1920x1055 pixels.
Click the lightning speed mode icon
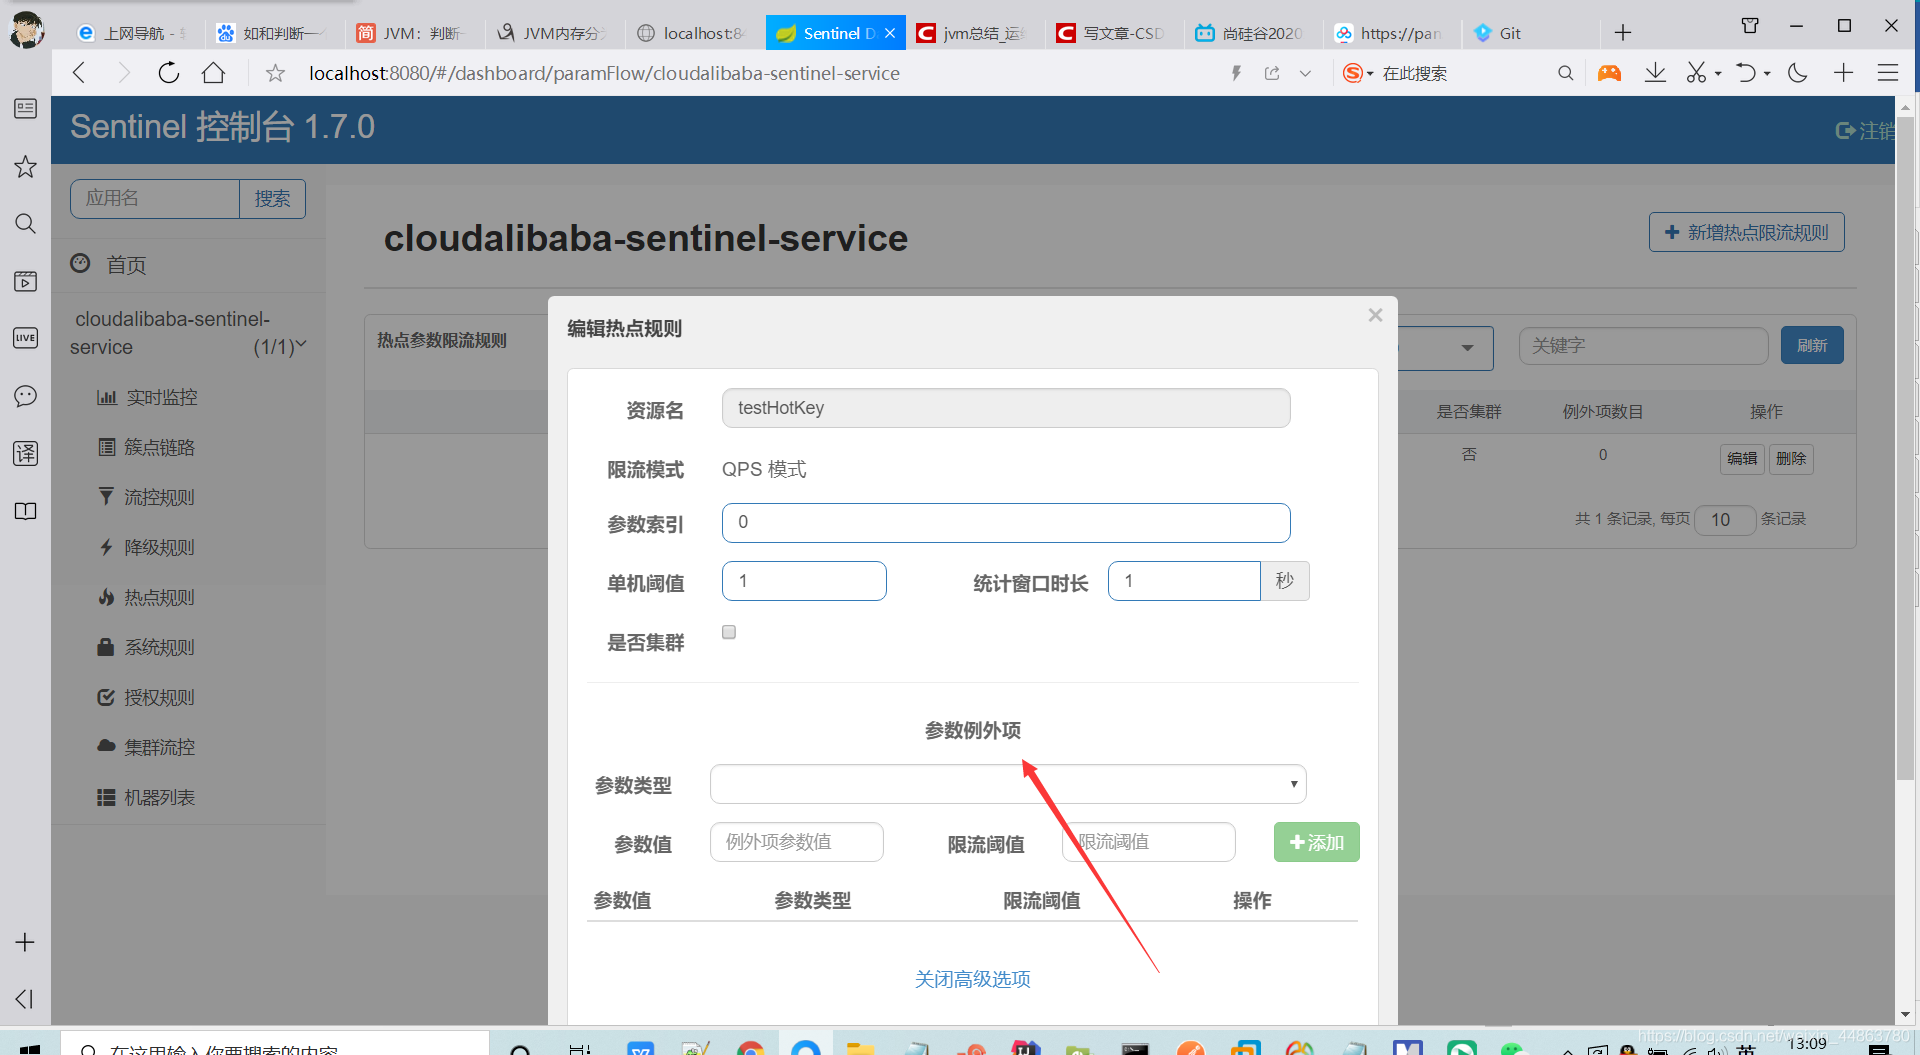pos(1236,73)
